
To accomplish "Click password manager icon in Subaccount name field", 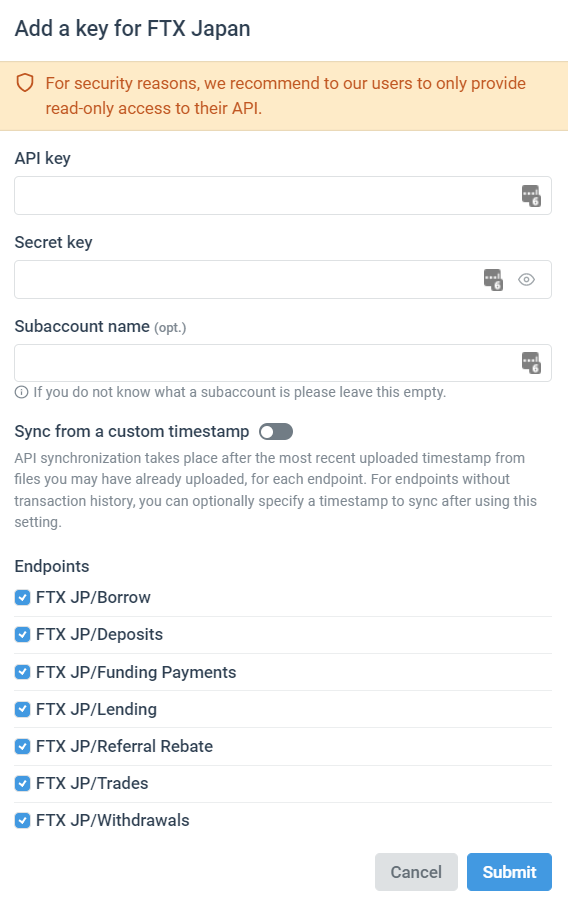I will [x=531, y=363].
